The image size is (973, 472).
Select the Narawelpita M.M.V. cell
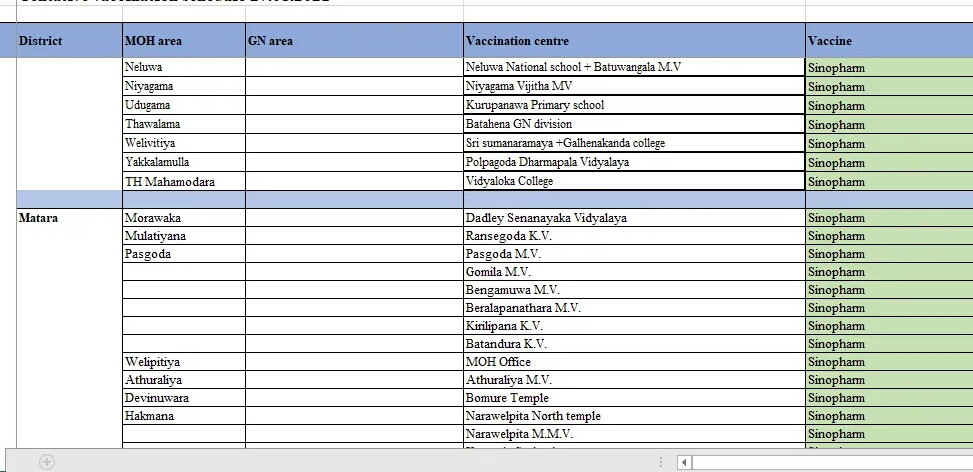[x=634, y=434]
